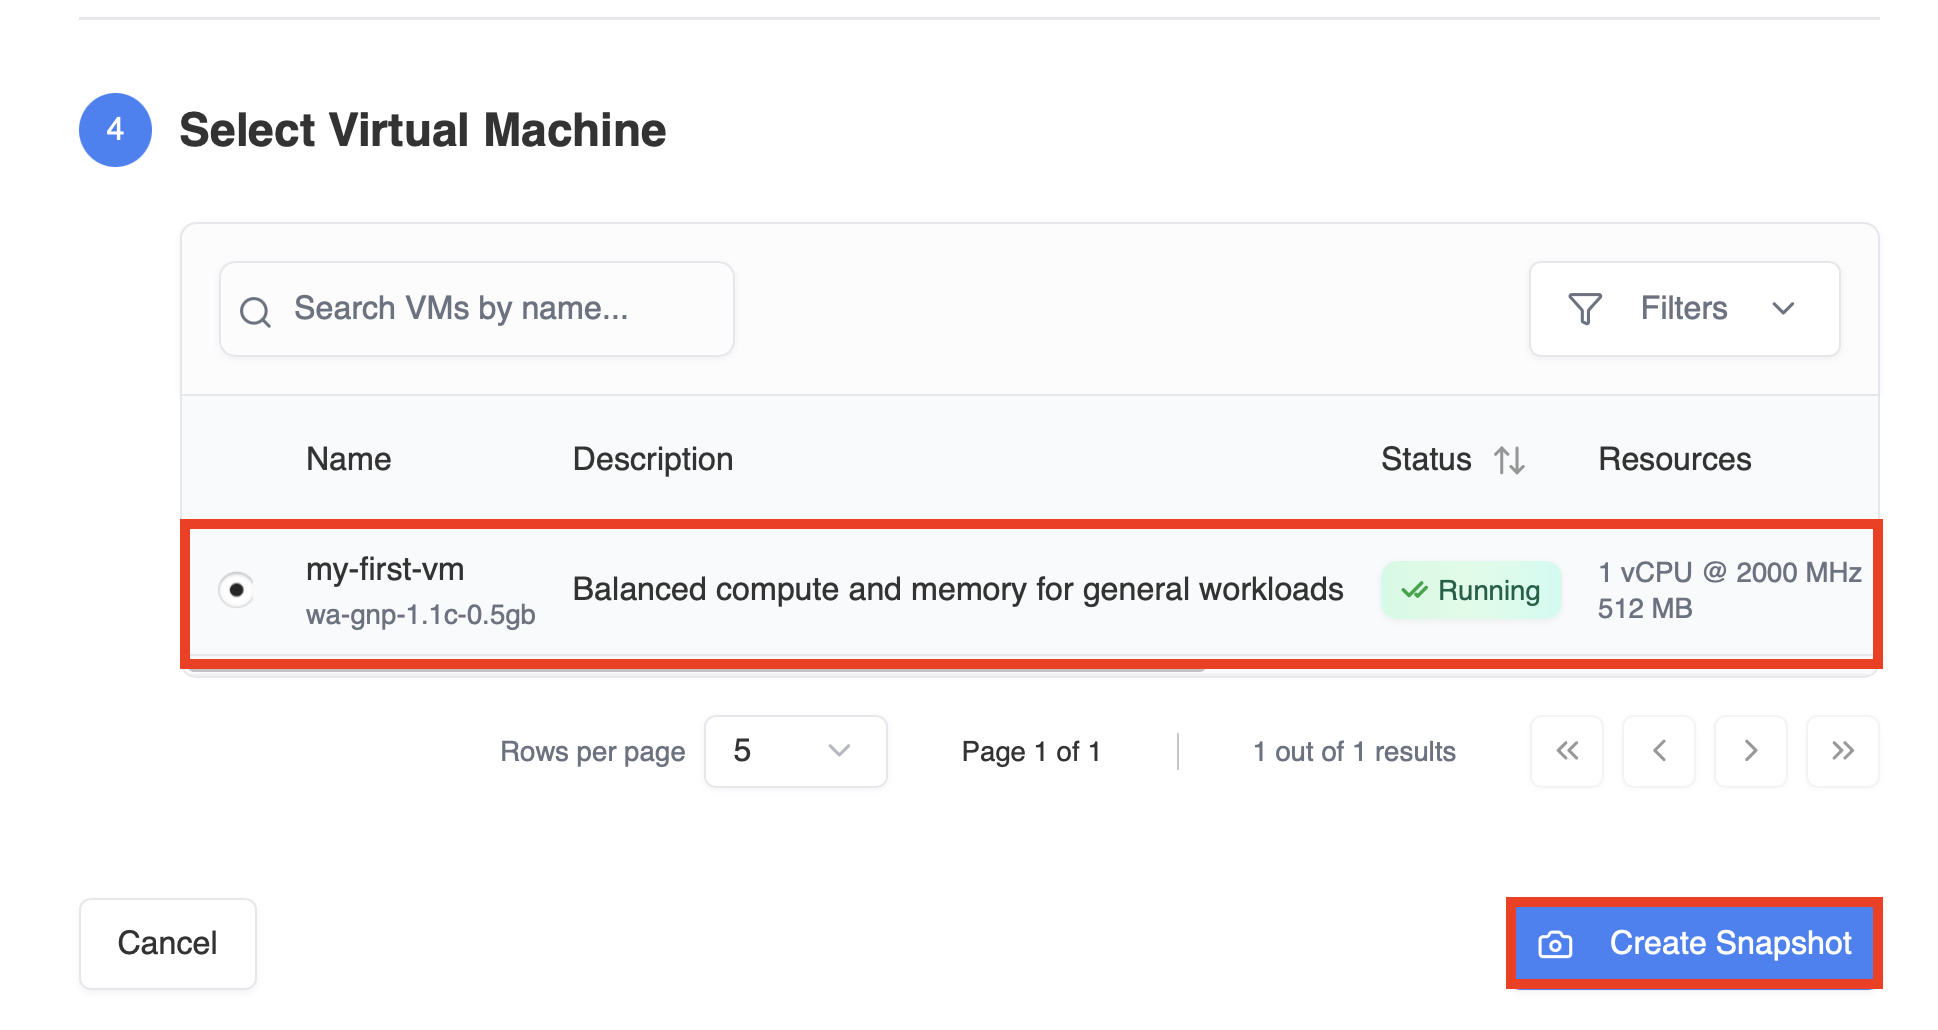Open the Rows per page dropdown

(795, 751)
